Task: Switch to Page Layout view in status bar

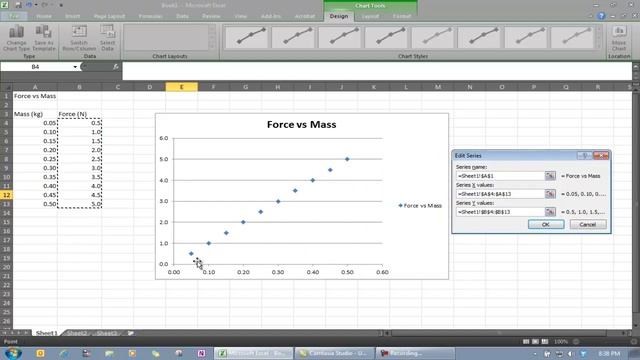Action: tap(535, 342)
